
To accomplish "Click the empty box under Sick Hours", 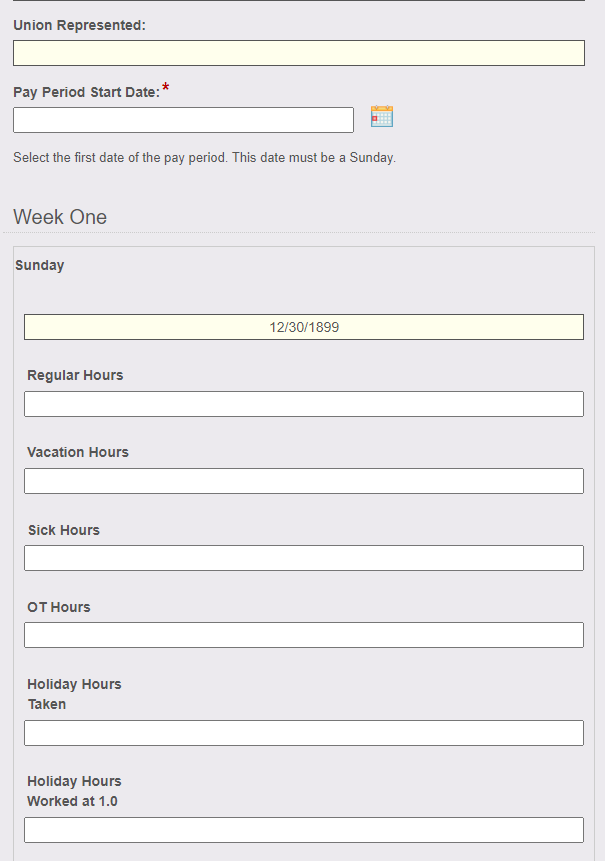I will pos(304,558).
